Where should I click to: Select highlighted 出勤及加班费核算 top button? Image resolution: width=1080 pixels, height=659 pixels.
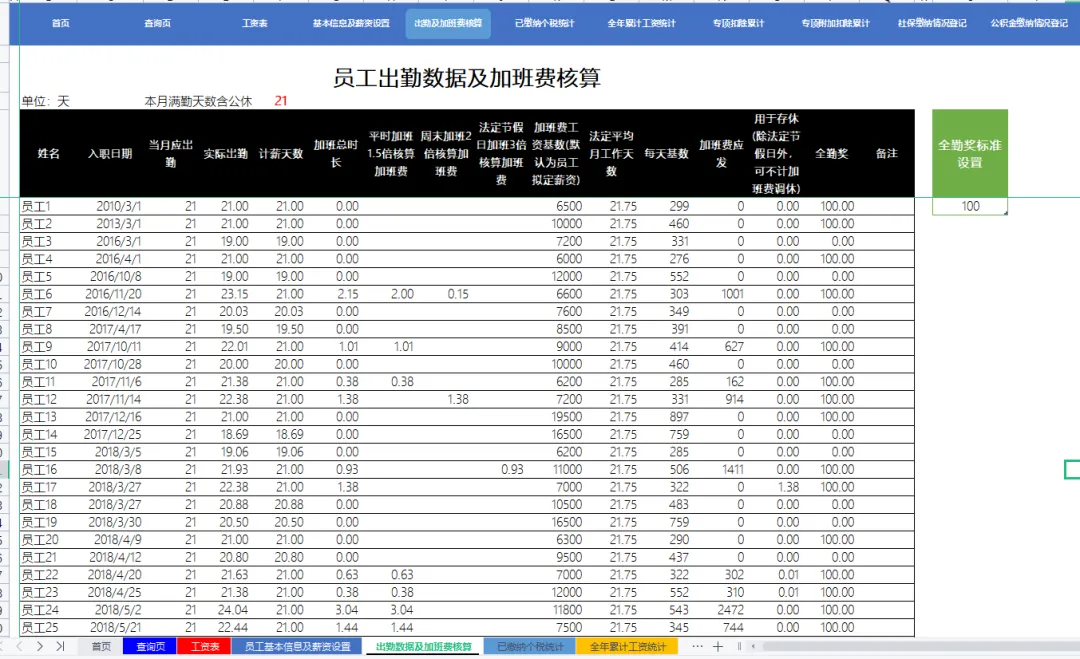448,23
